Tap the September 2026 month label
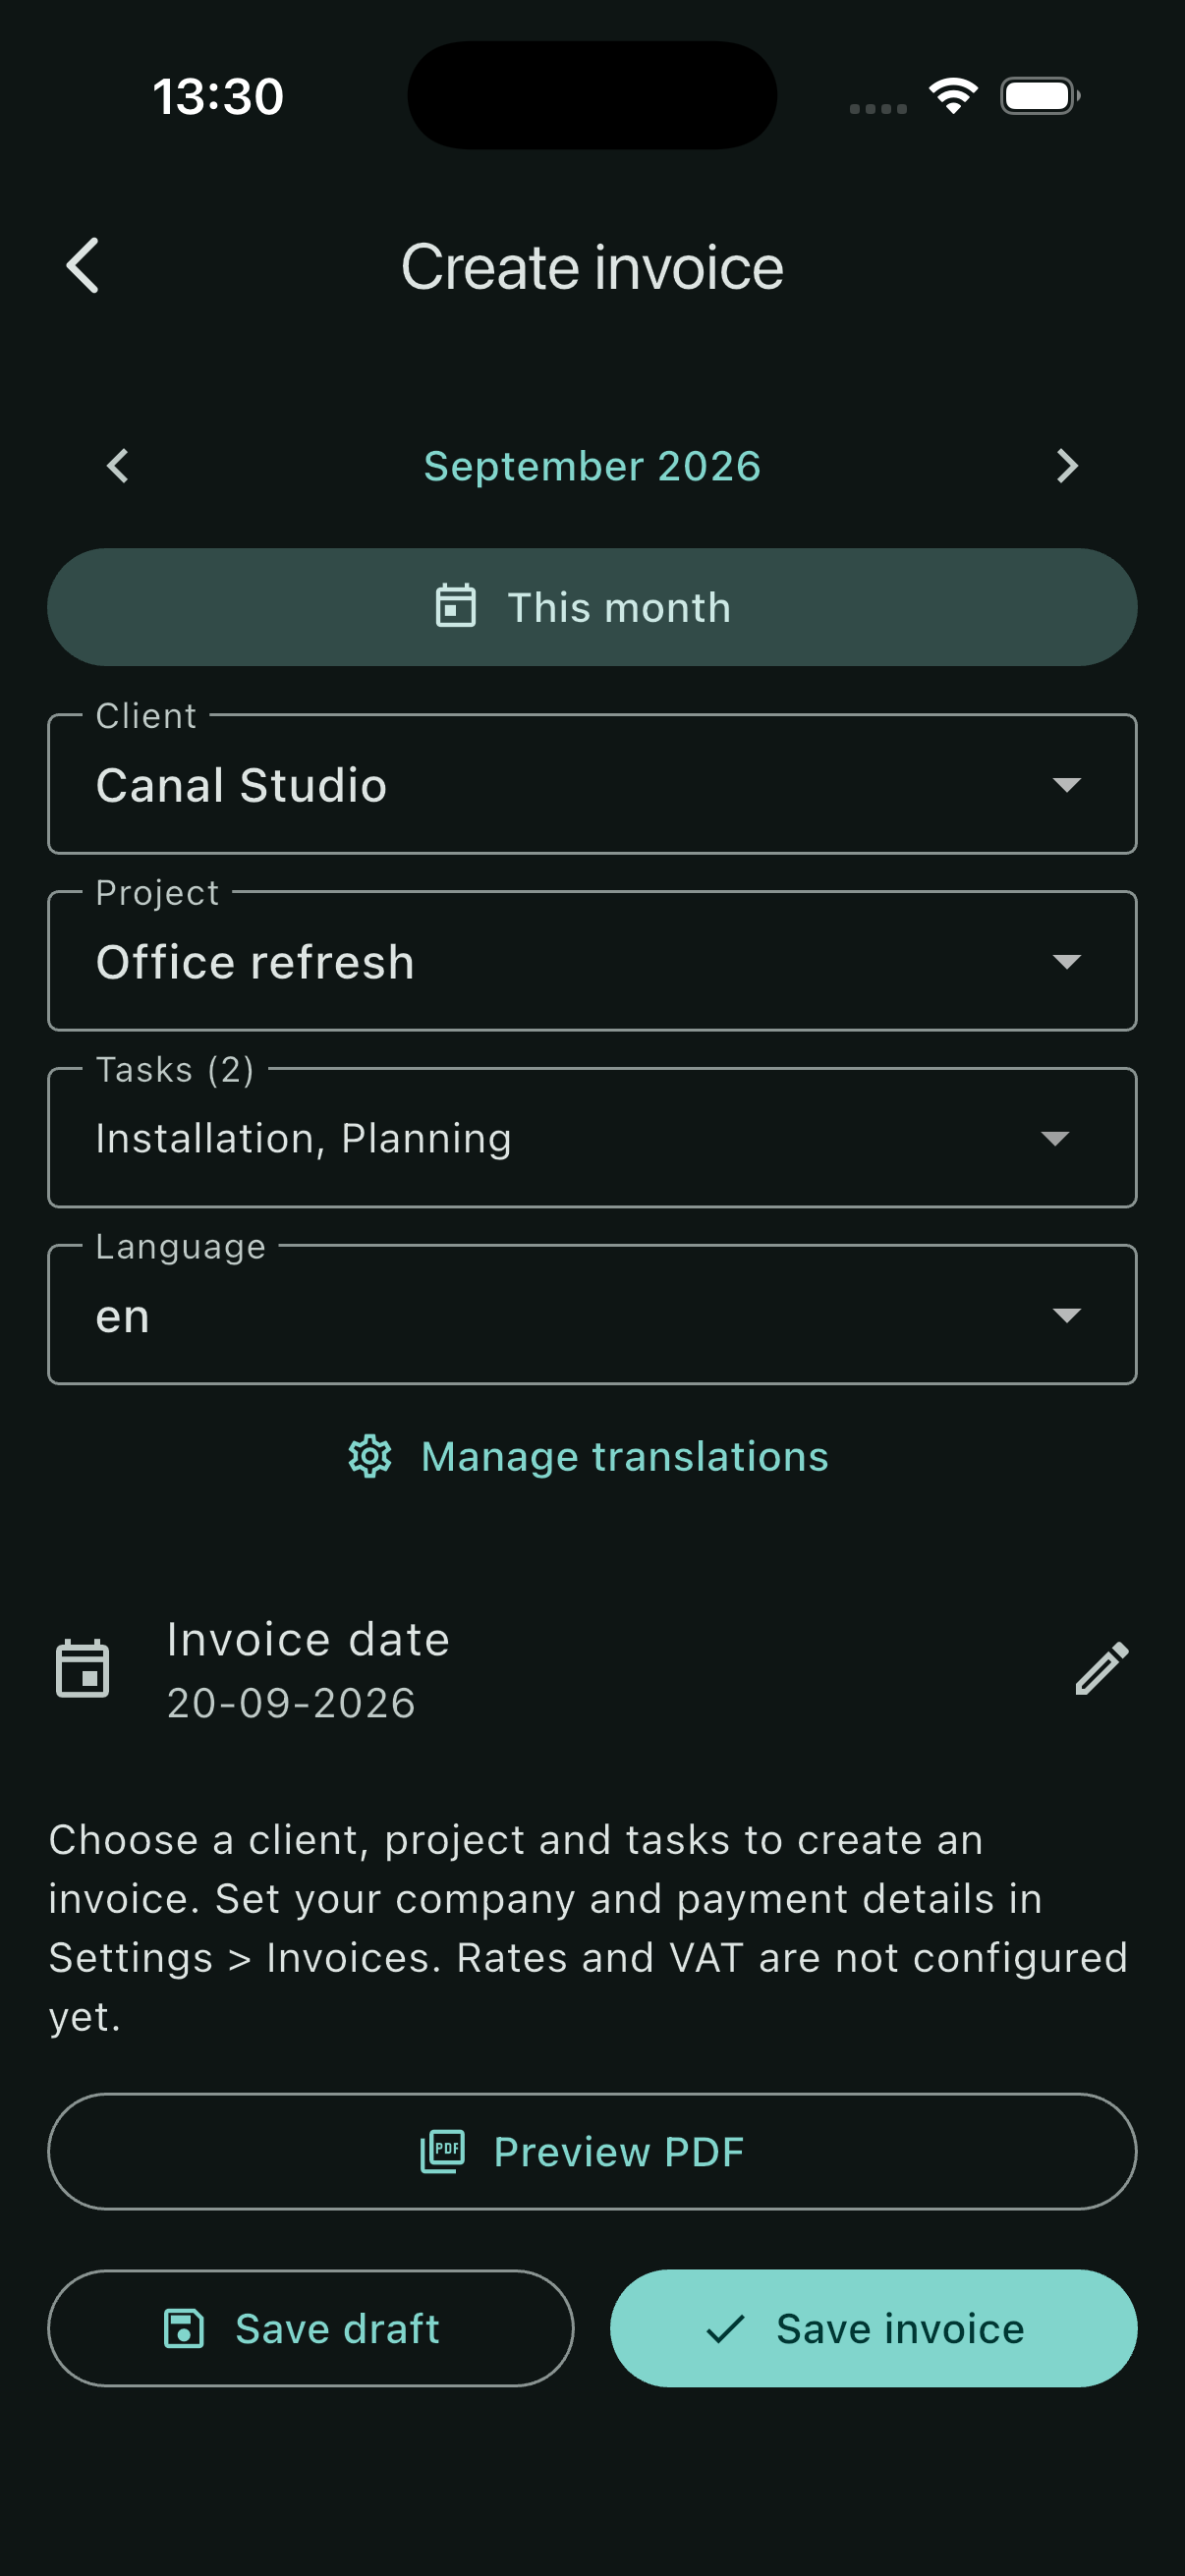The height and width of the screenshot is (2576, 1185). [x=592, y=466]
